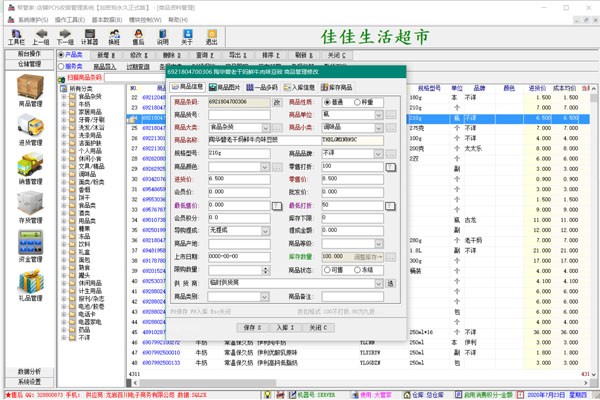Open 资金管理 calculator icon in sidebar
Viewport: 600px width, 400px height.
tap(31, 247)
